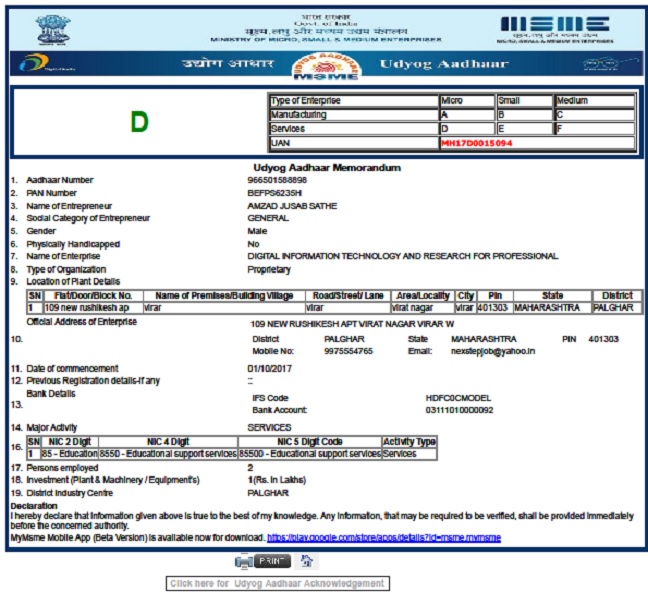Click the printer icon beside Print
Image resolution: width=648 pixels, height=603 pixels.
pyautogui.click(x=243, y=562)
